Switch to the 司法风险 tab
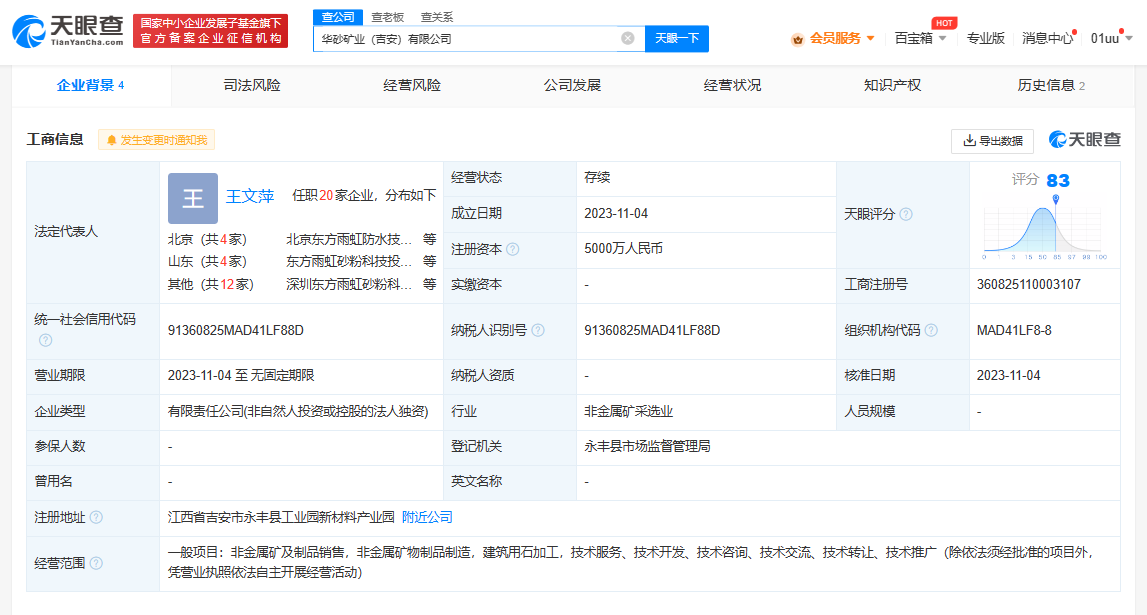This screenshot has height=615, width=1147. click(252, 86)
